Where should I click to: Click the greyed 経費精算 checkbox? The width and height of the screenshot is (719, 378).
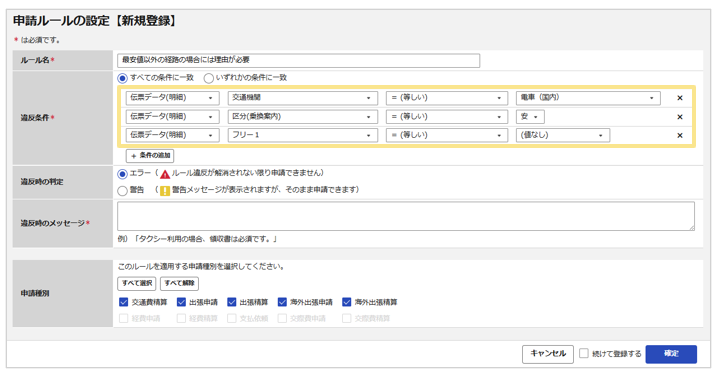click(181, 318)
